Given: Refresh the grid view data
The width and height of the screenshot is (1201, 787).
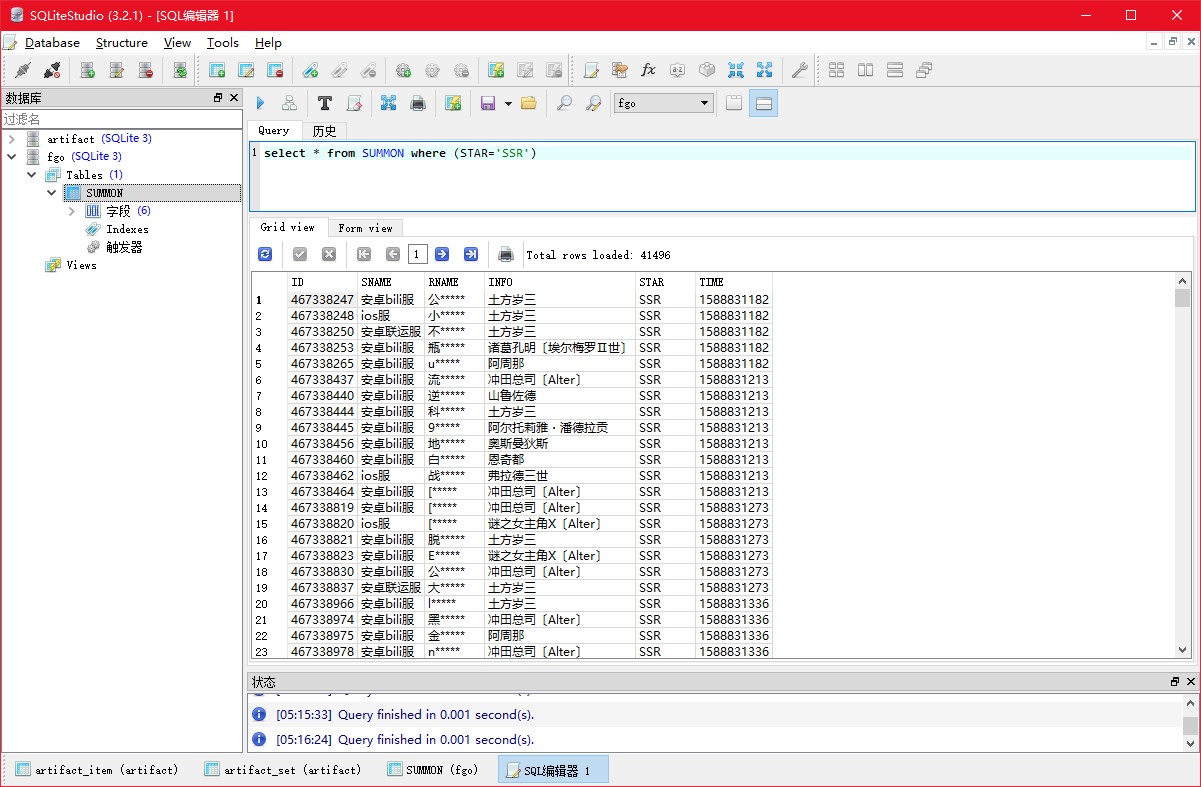Looking at the screenshot, I should [x=265, y=254].
